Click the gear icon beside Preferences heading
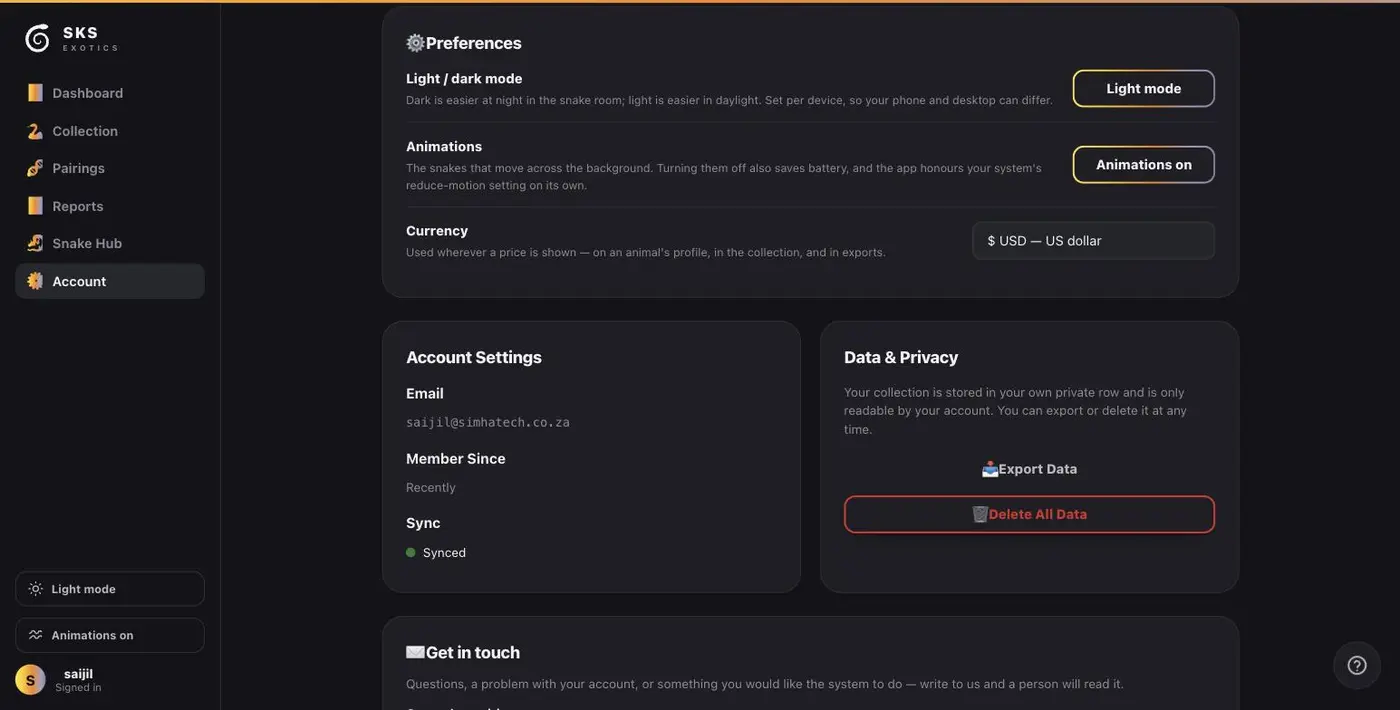Image resolution: width=1400 pixels, height=710 pixels. point(415,43)
